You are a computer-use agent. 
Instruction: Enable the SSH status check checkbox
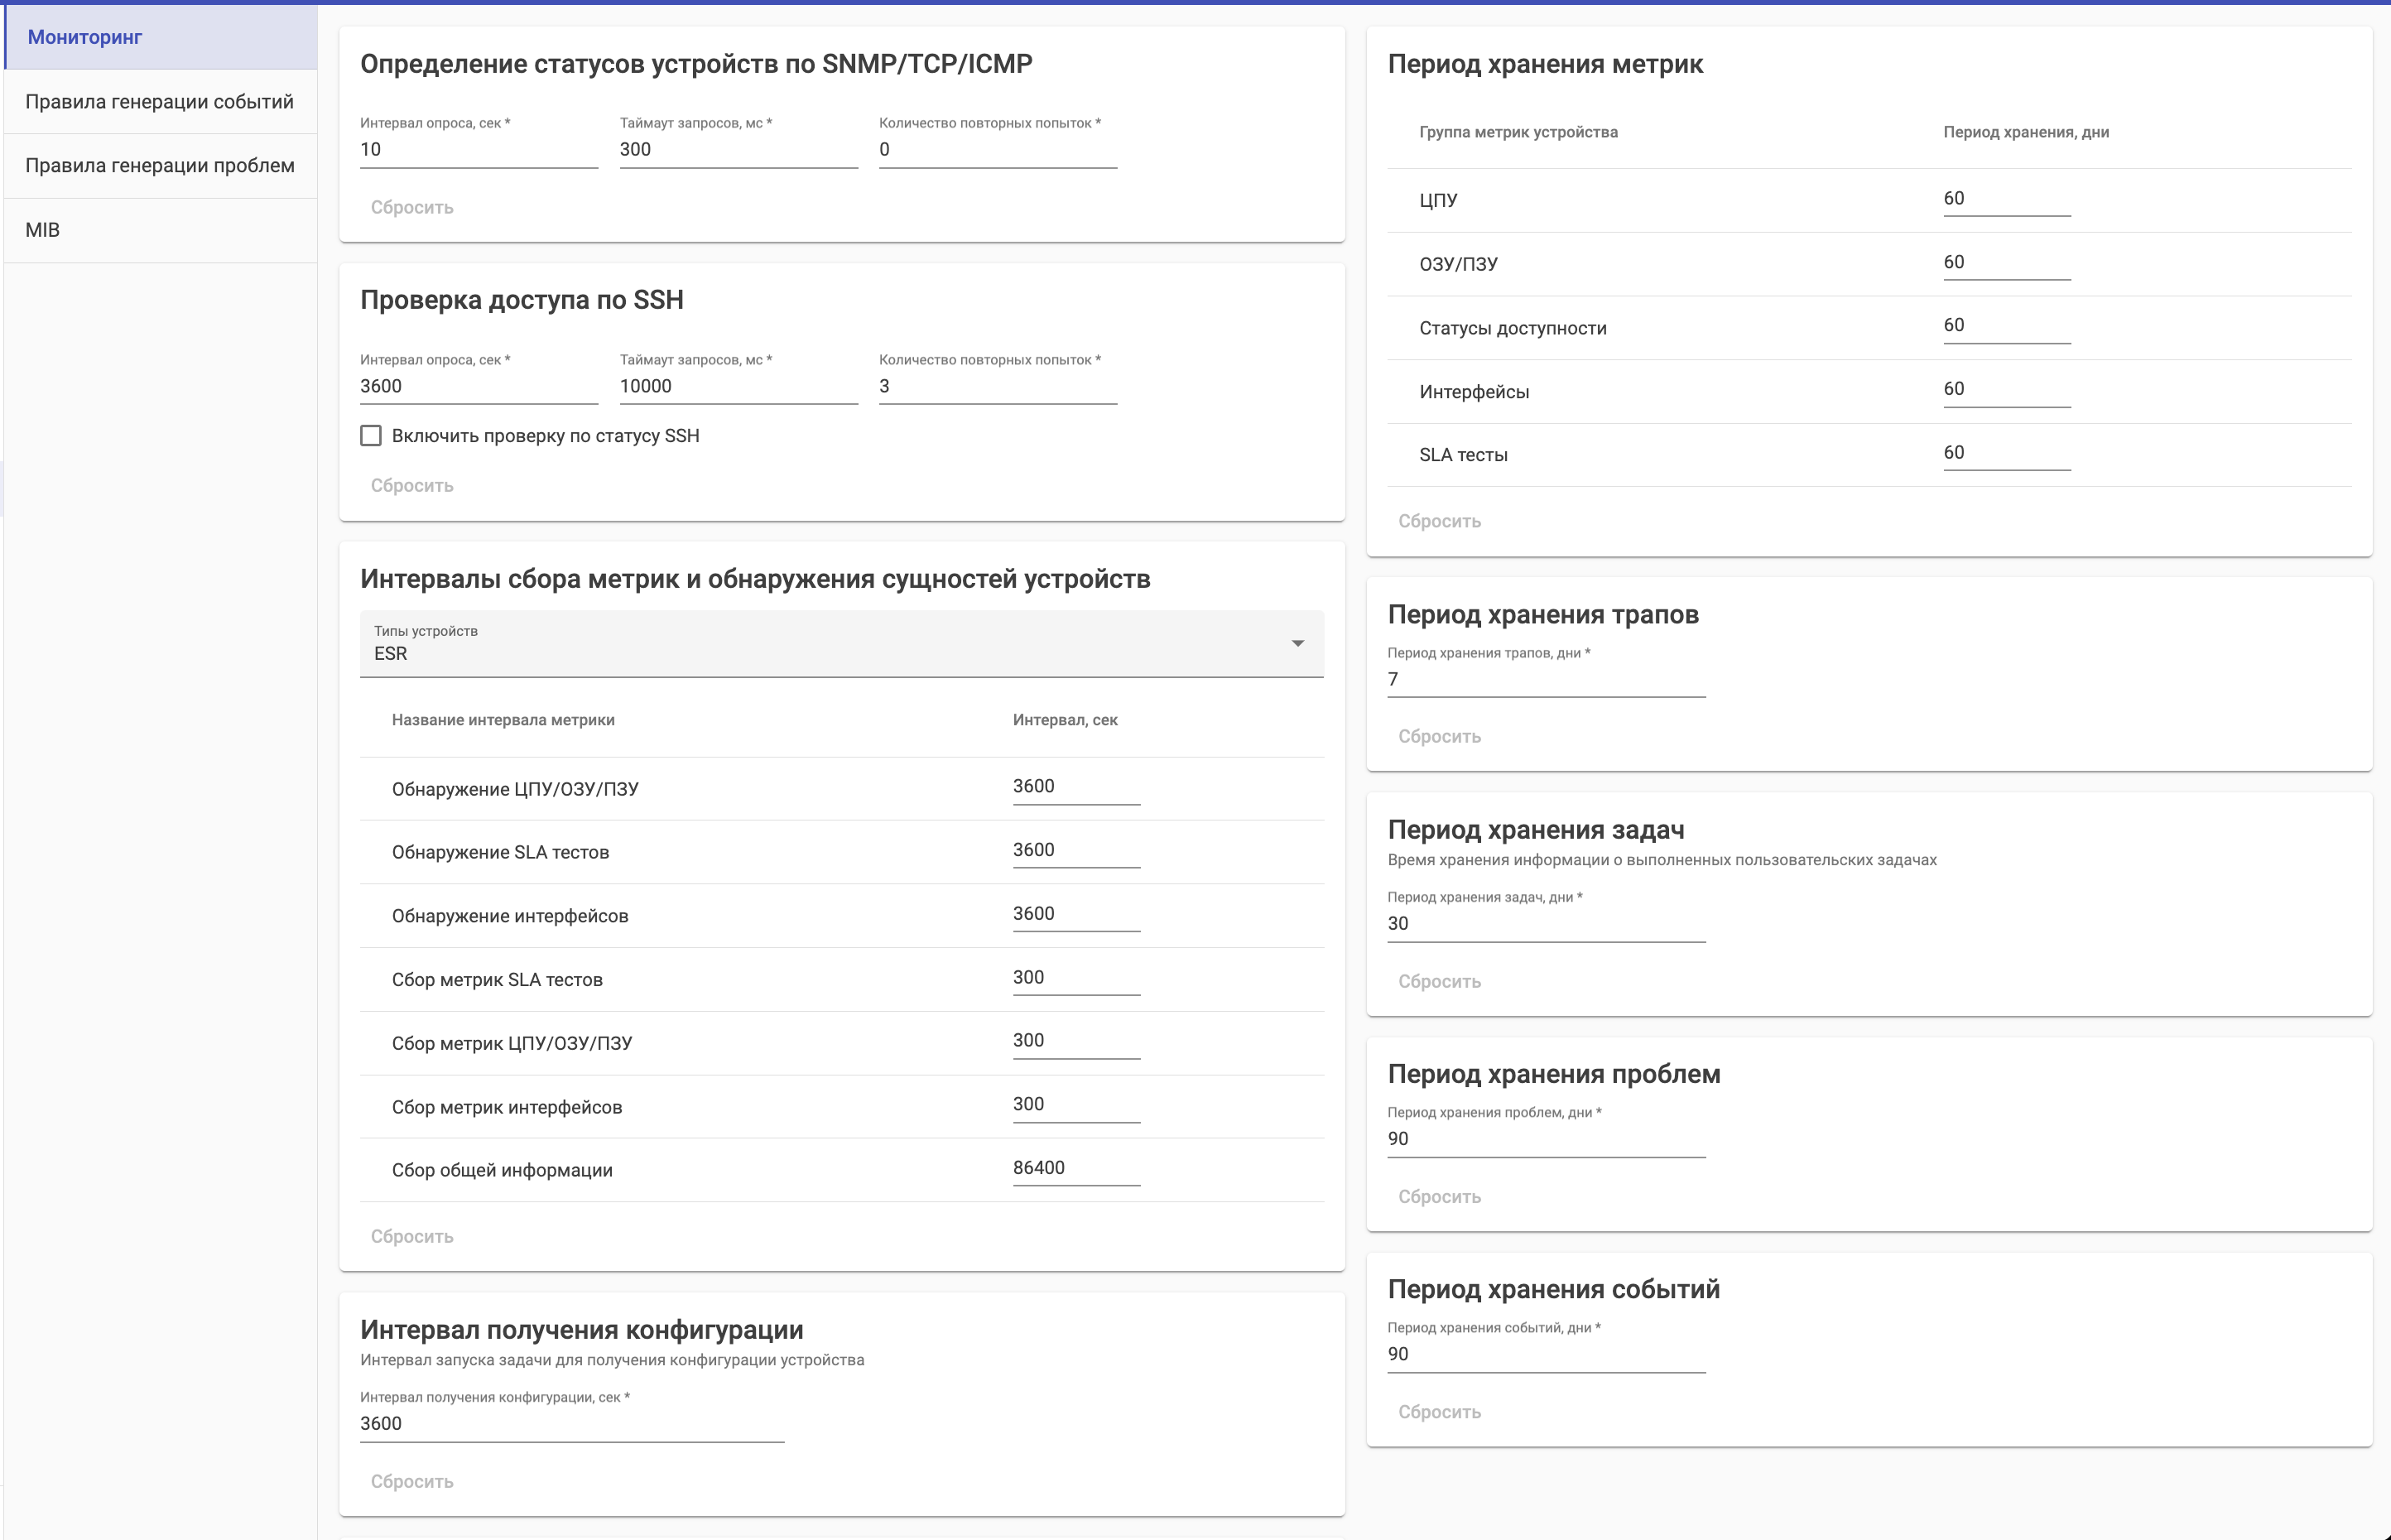pyautogui.click(x=371, y=436)
